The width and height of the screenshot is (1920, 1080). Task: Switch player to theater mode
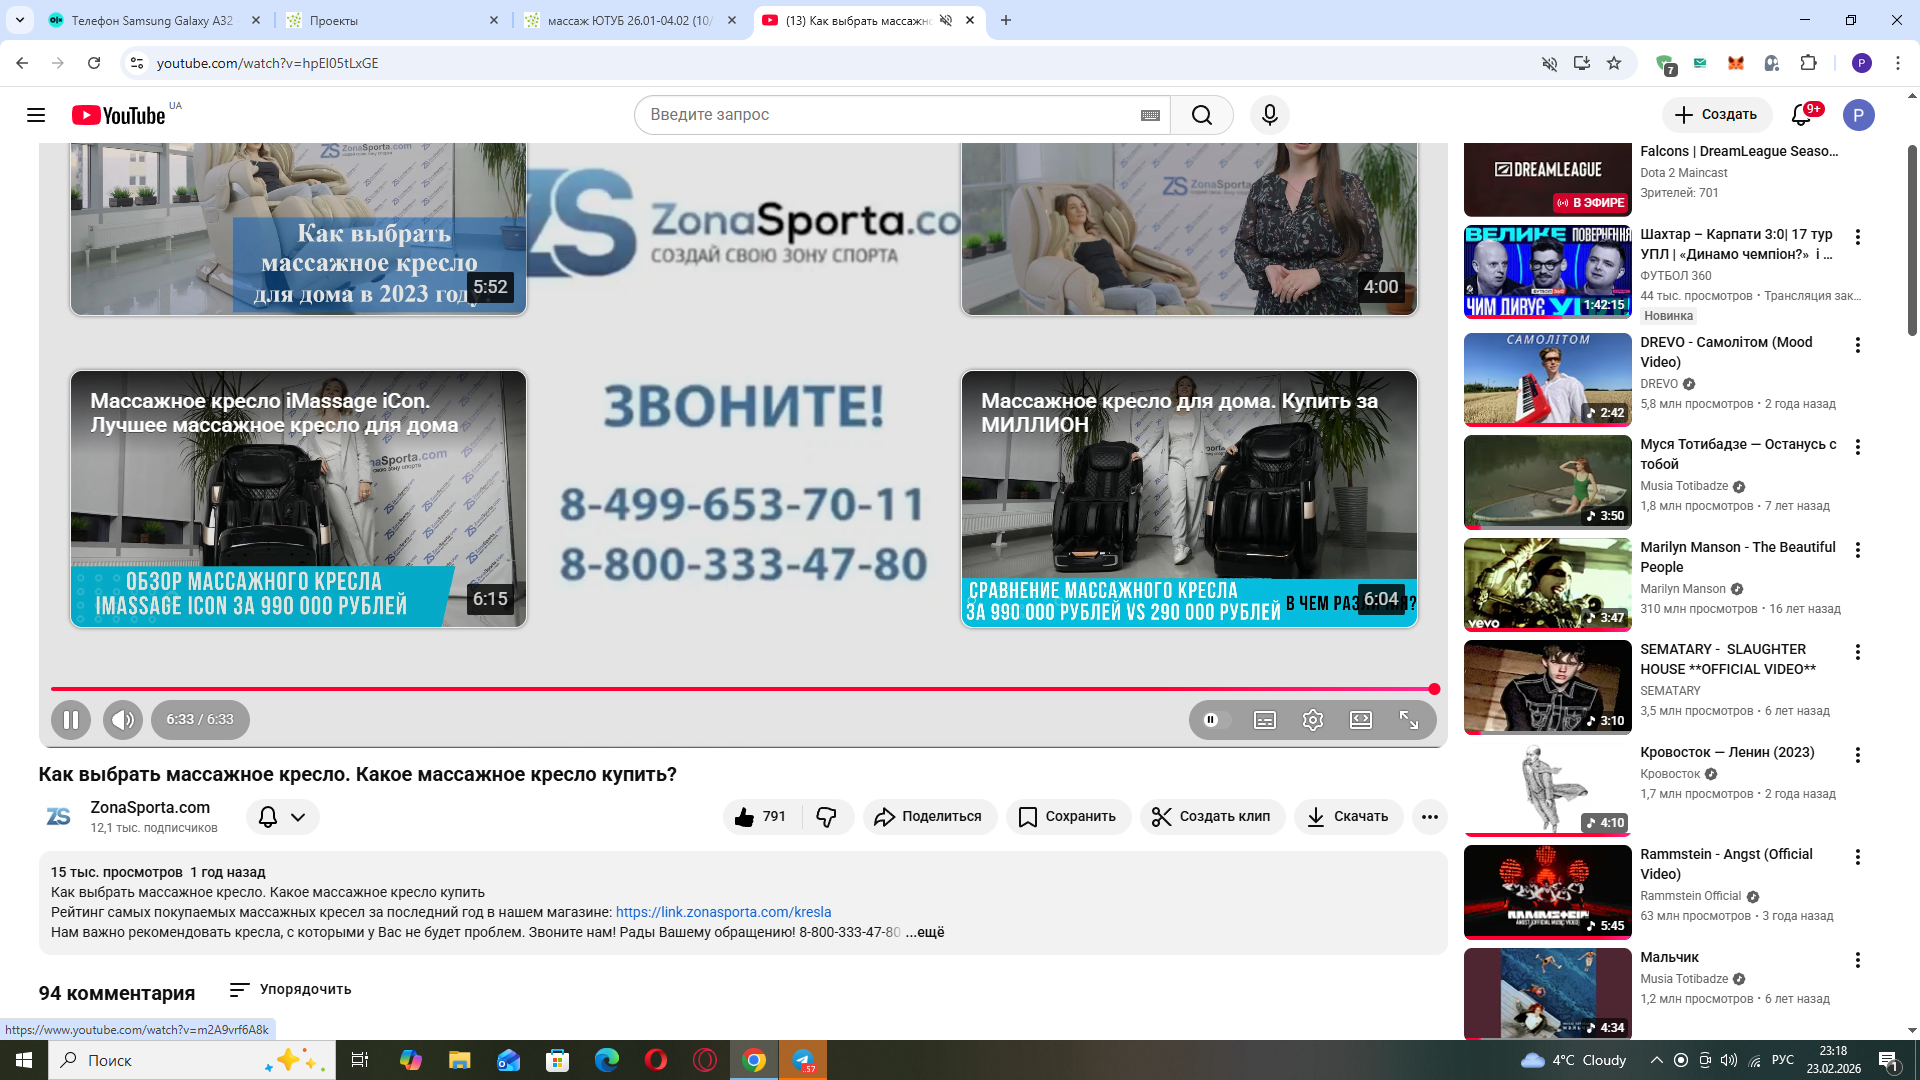1360,720
